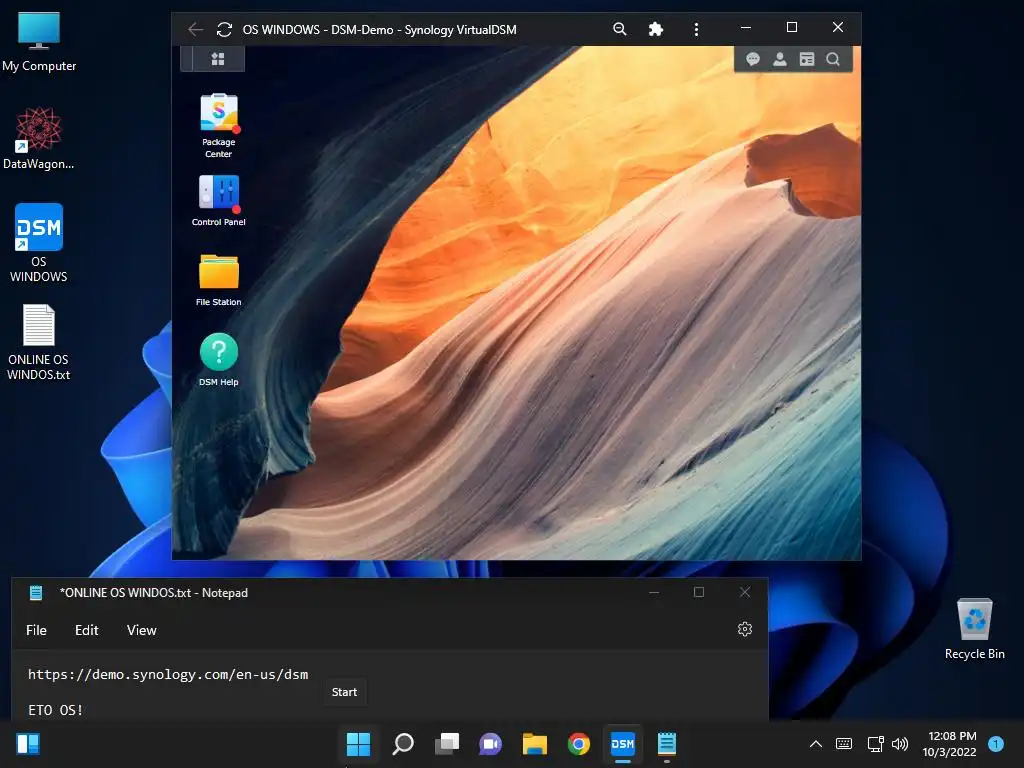
Task: Open the DSM Control Panel icon
Action: click(x=219, y=200)
